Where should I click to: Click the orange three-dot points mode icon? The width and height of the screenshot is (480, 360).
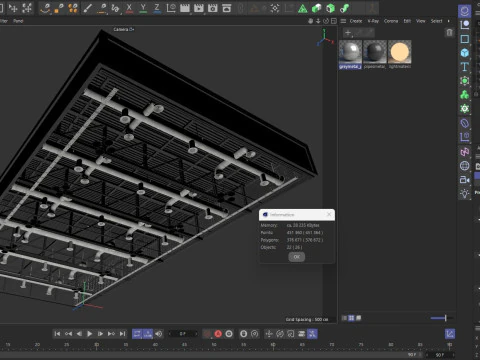pos(73,8)
